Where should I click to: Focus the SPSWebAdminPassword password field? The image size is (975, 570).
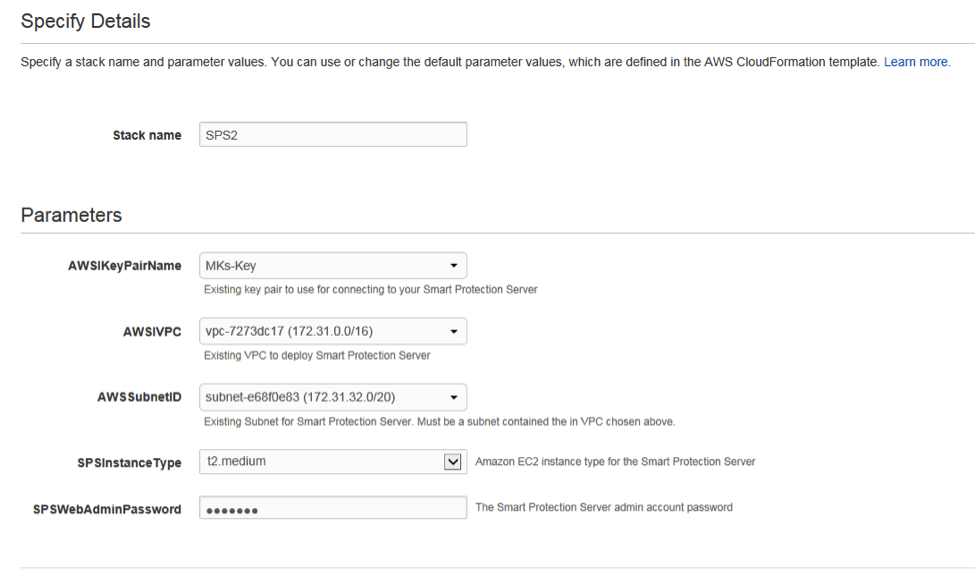pos(332,509)
